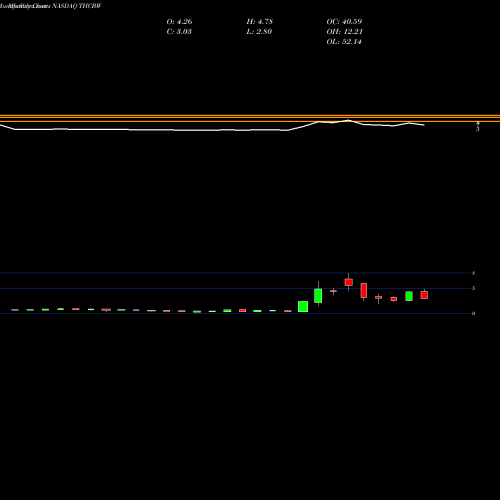The height and width of the screenshot is (500, 500).
Task: Click the OL: 52.14 reading
Action: coord(344,42)
